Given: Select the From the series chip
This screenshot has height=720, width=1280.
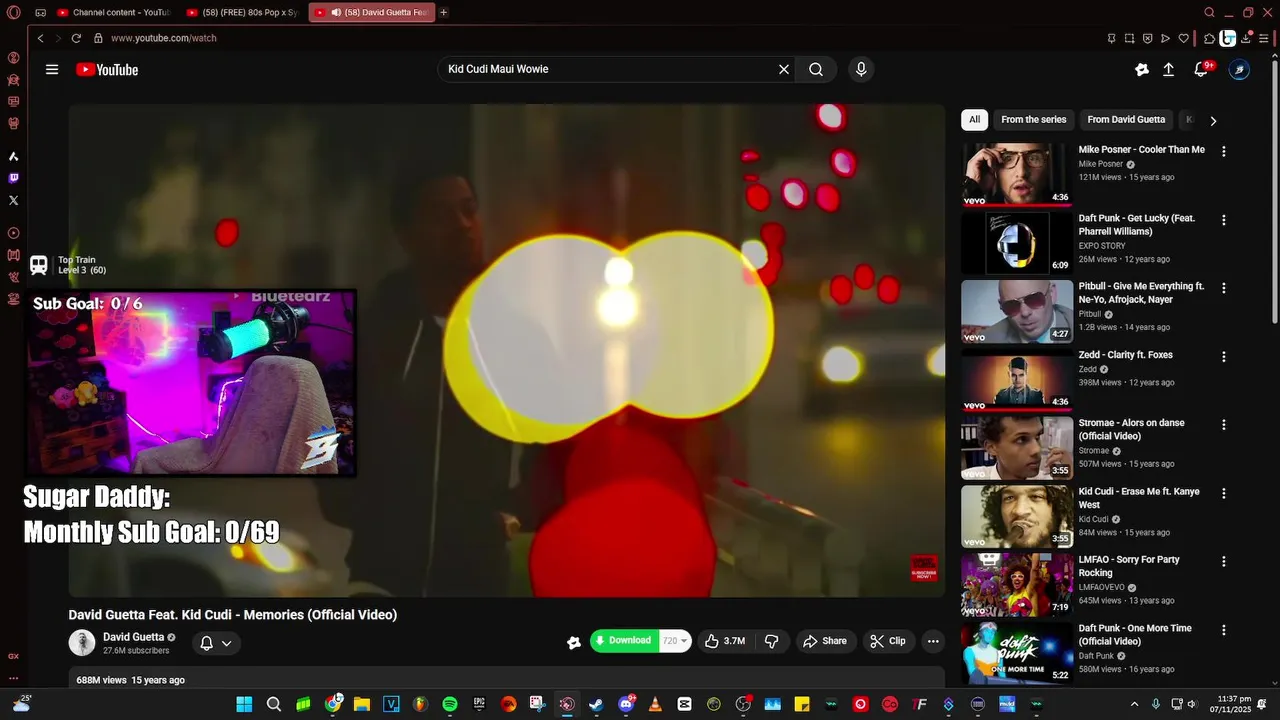Looking at the screenshot, I should 1033,119.
